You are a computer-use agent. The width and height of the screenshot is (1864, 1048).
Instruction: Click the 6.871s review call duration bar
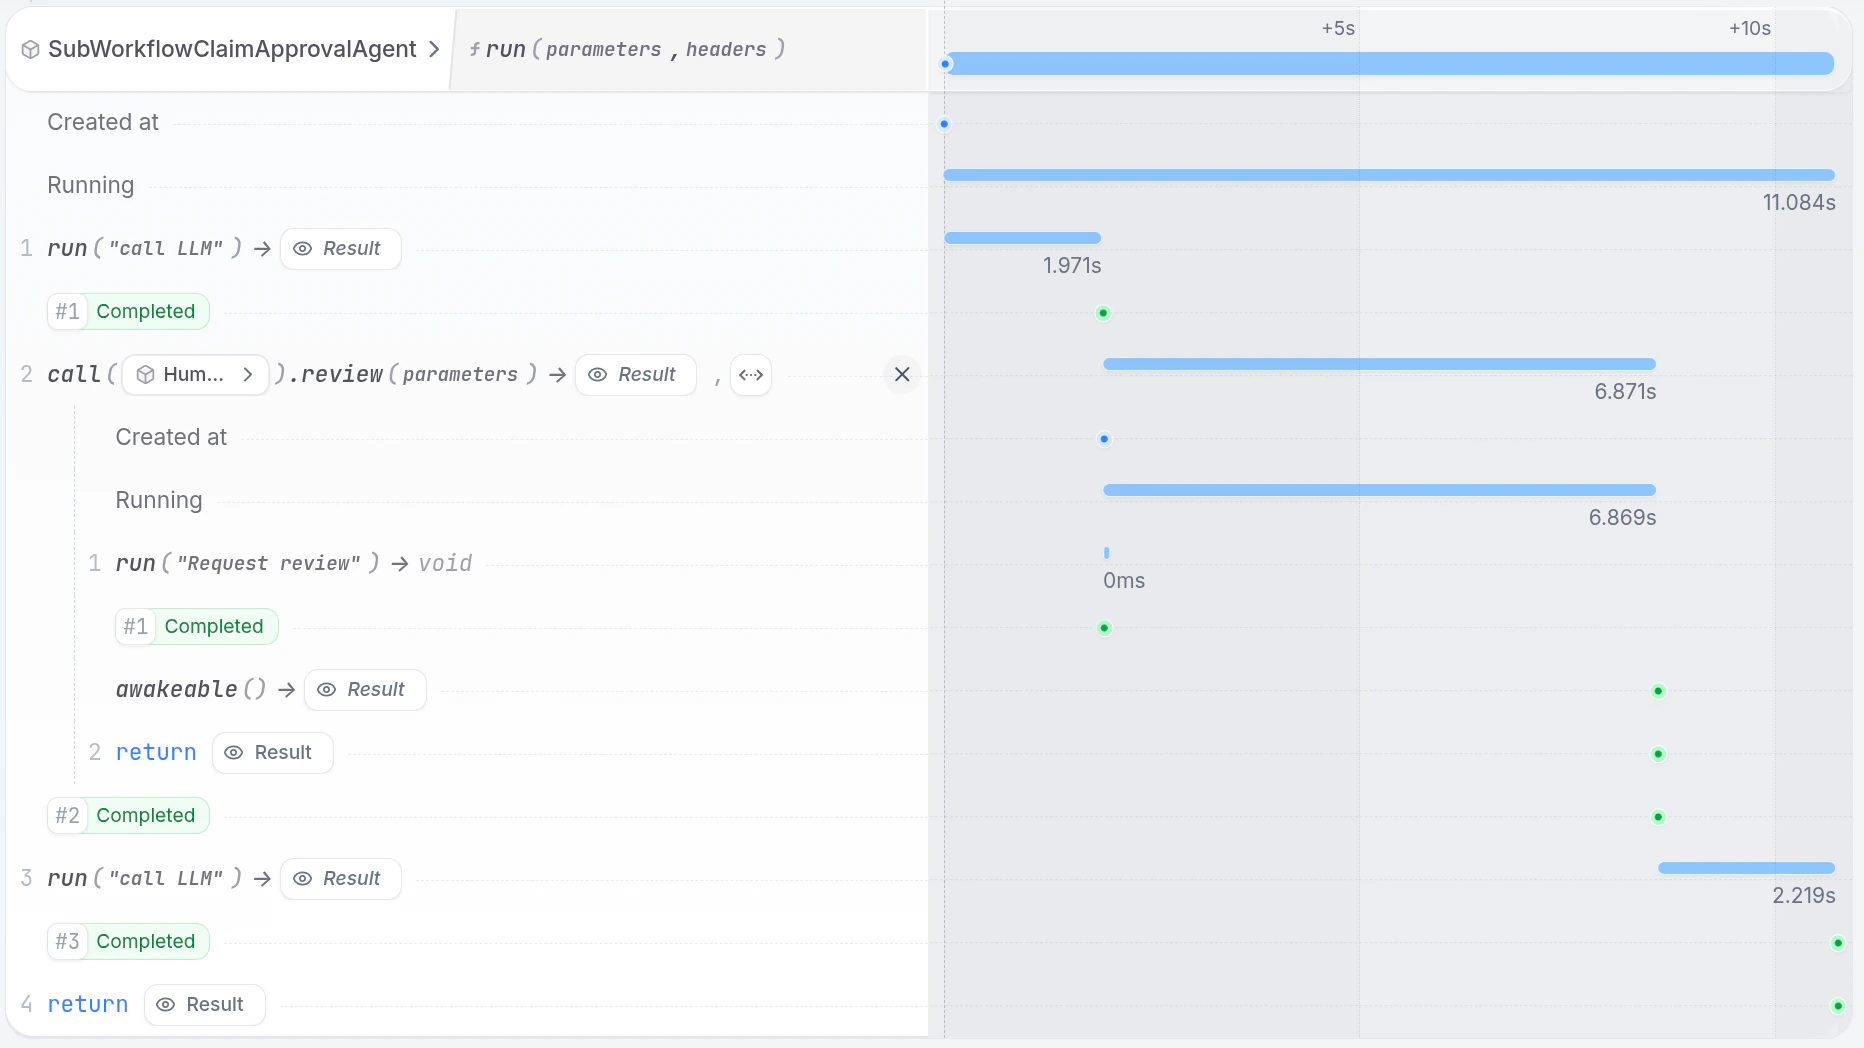click(x=1379, y=364)
